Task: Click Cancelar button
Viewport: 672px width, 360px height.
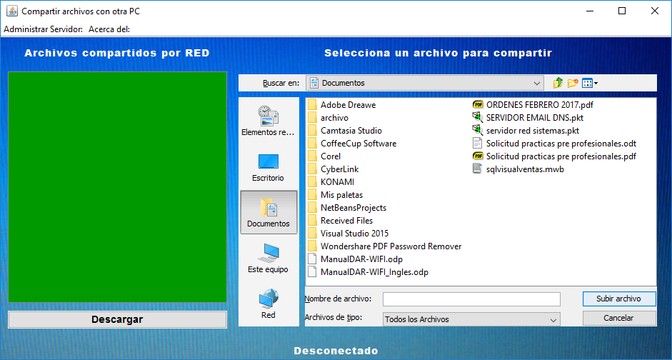Action: point(619,318)
